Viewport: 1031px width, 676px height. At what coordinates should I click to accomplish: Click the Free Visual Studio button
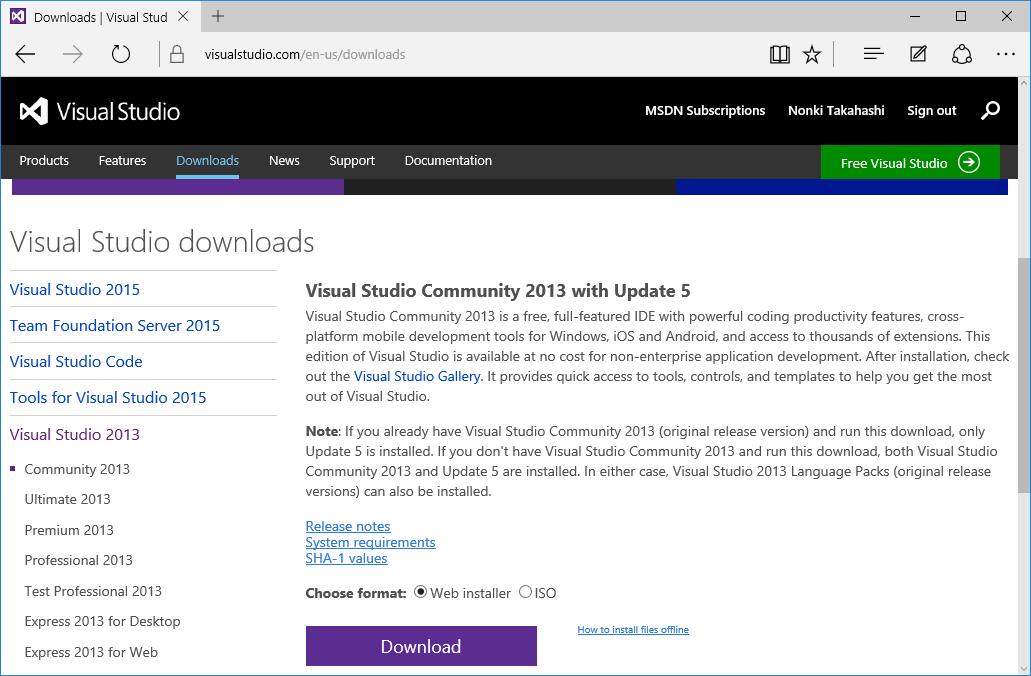pyautogui.click(x=910, y=162)
